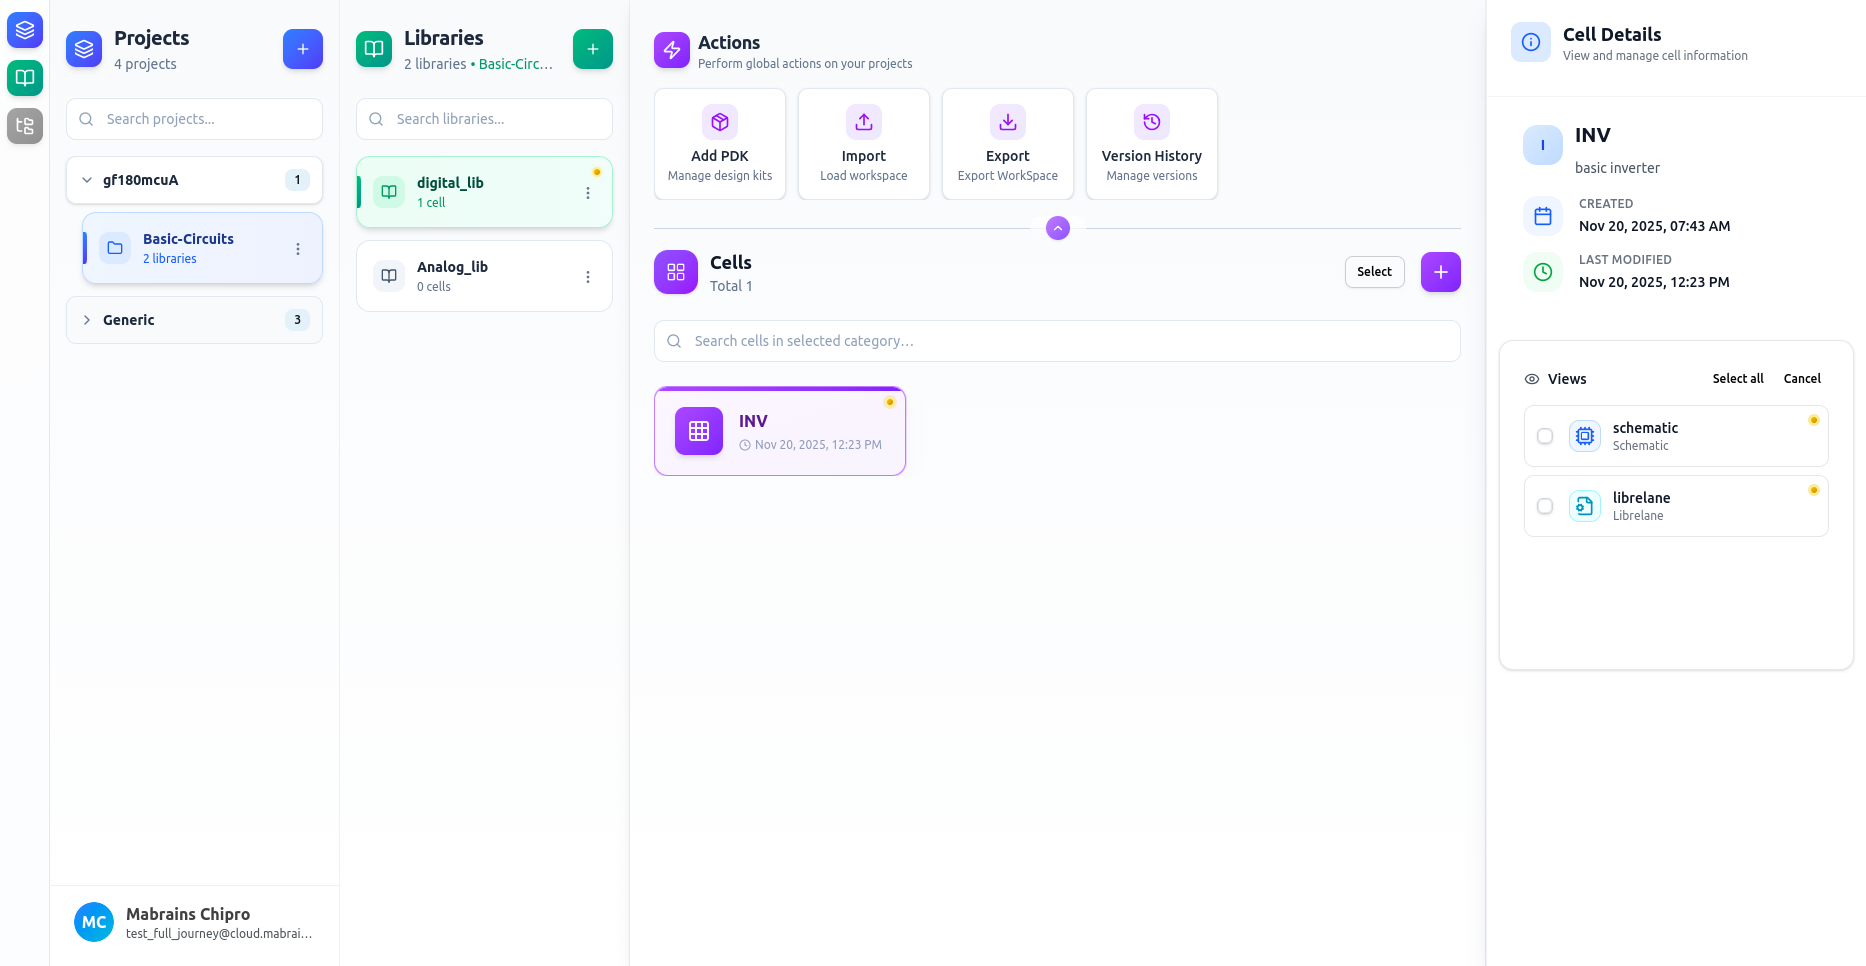1866x966 pixels.
Task: Click the green add library plus button
Action: pyautogui.click(x=592, y=49)
